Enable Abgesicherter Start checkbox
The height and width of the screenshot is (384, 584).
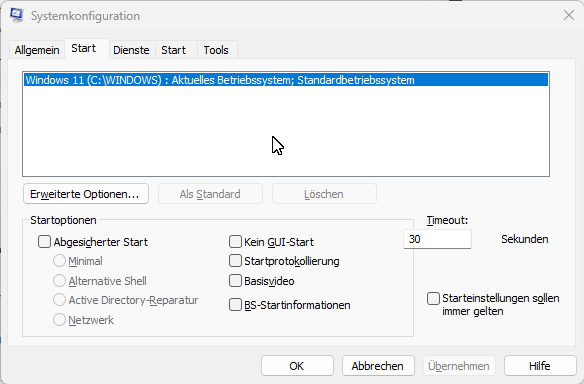44,242
